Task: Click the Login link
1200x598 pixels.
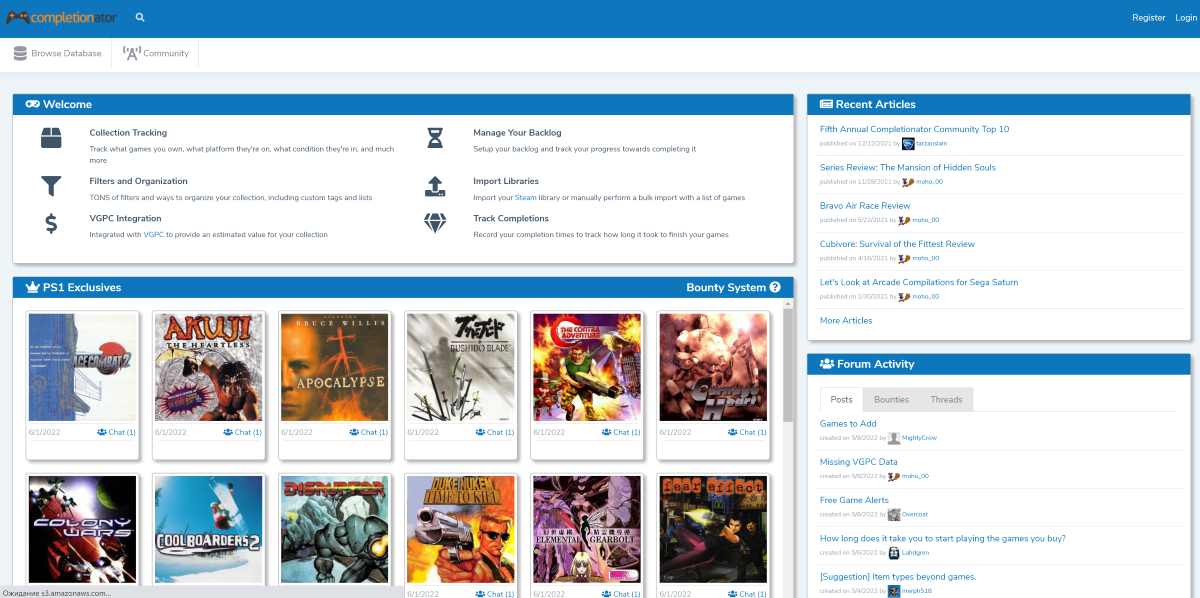Action: [x=1185, y=18]
